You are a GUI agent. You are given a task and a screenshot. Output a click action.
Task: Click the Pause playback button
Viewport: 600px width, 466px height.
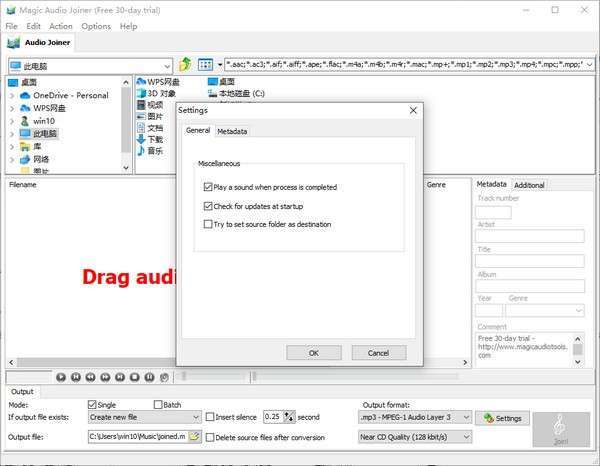(x=149, y=377)
